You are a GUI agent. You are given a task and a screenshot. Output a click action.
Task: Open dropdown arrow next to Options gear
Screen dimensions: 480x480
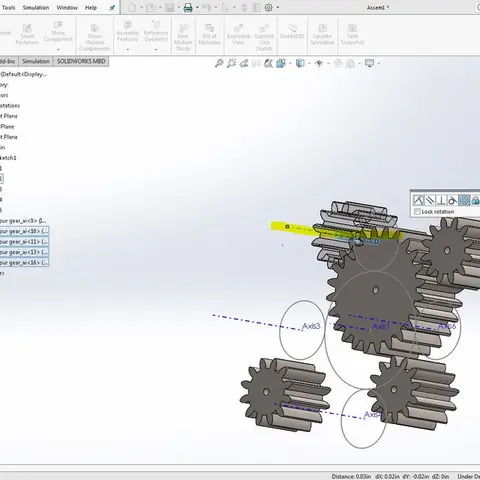[277, 7]
